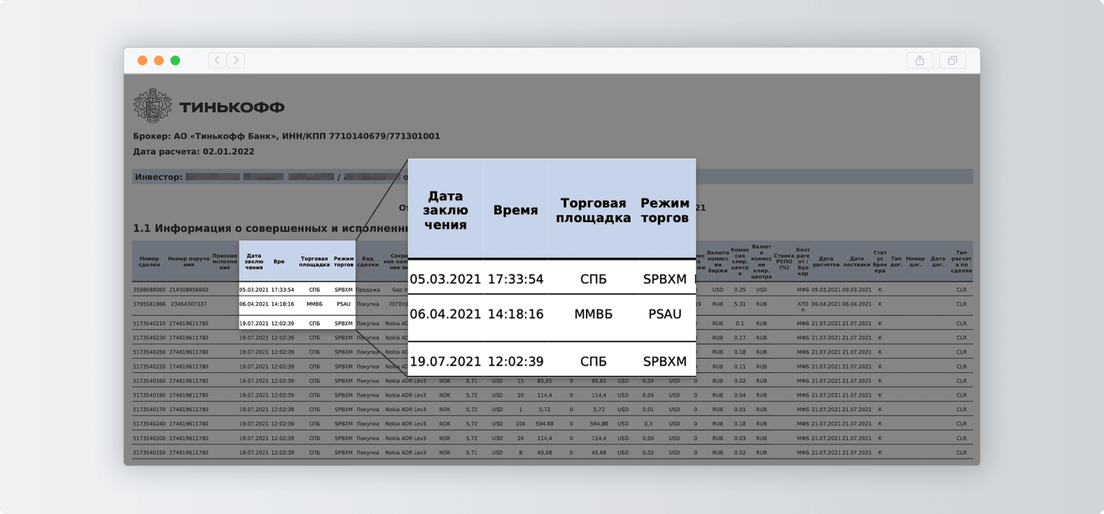Click the 'Дата расчетов' column header
This screenshot has width=1104, height=514.
tap(825, 261)
